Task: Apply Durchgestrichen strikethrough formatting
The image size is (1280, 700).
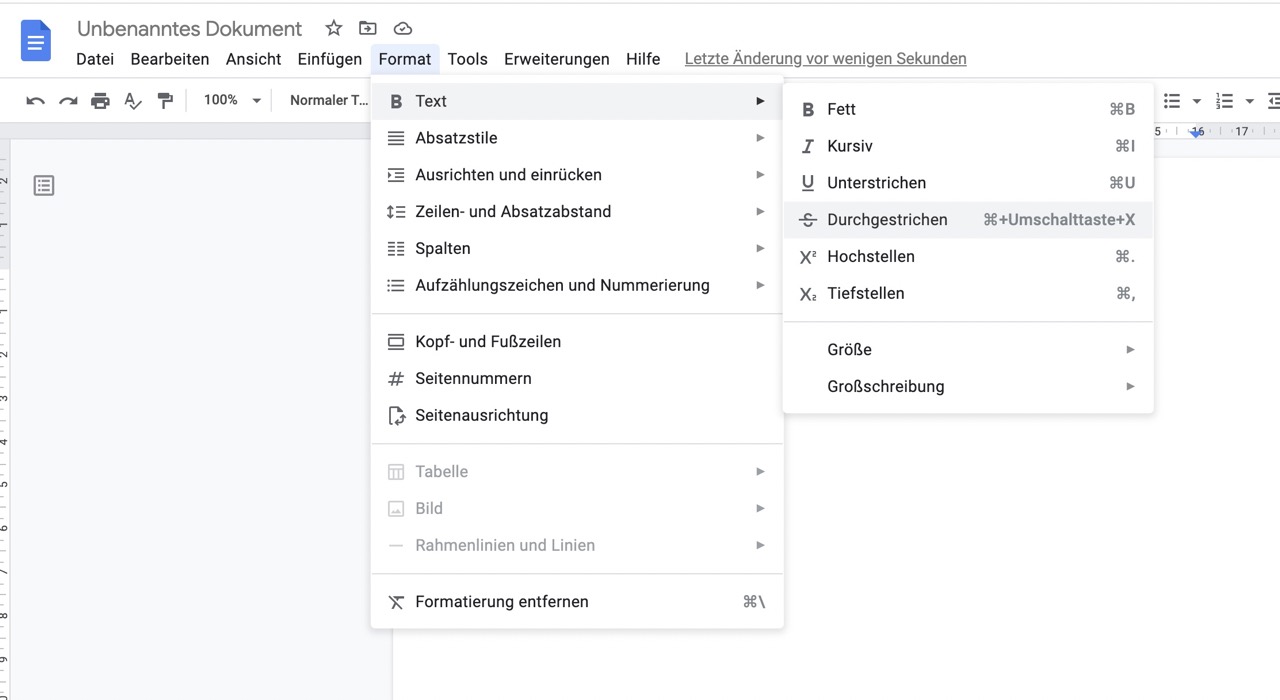Action: pyautogui.click(x=887, y=219)
